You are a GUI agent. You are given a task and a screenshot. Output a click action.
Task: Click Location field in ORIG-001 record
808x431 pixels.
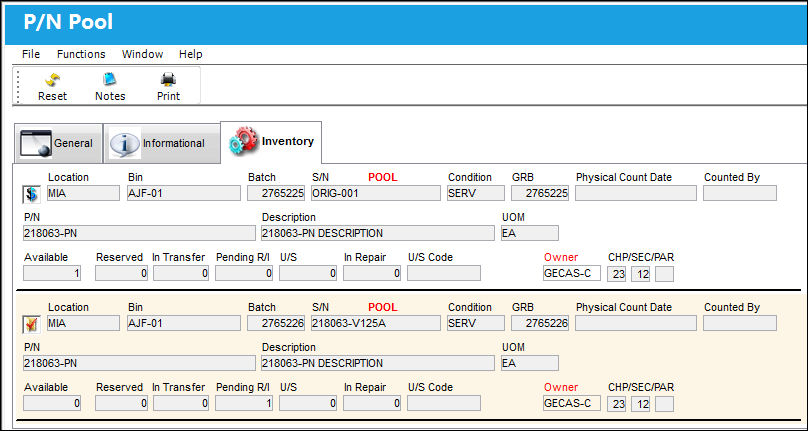tap(83, 193)
